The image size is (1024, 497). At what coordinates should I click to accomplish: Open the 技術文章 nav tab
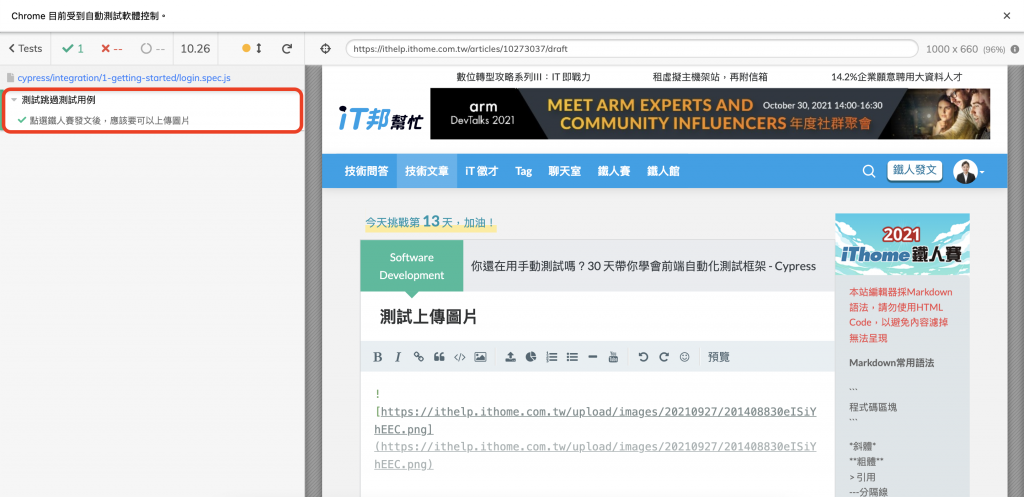point(426,171)
